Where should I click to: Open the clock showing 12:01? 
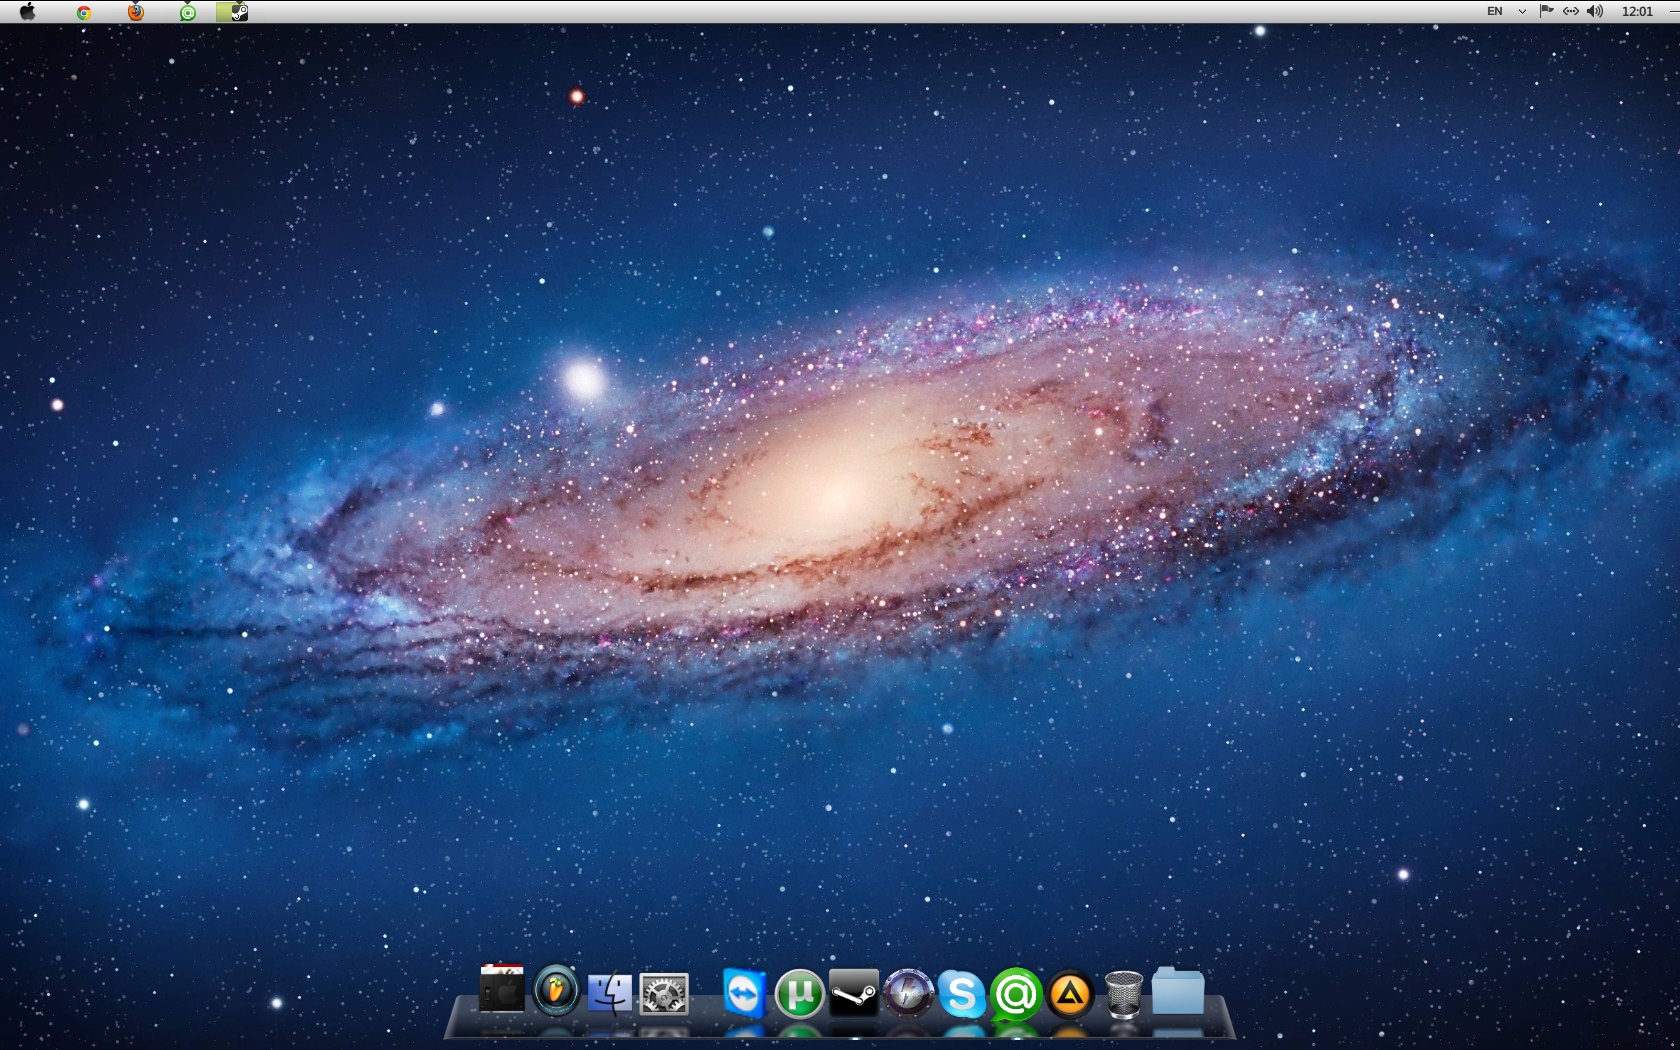pyautogui.click(x=1637, y=12)
